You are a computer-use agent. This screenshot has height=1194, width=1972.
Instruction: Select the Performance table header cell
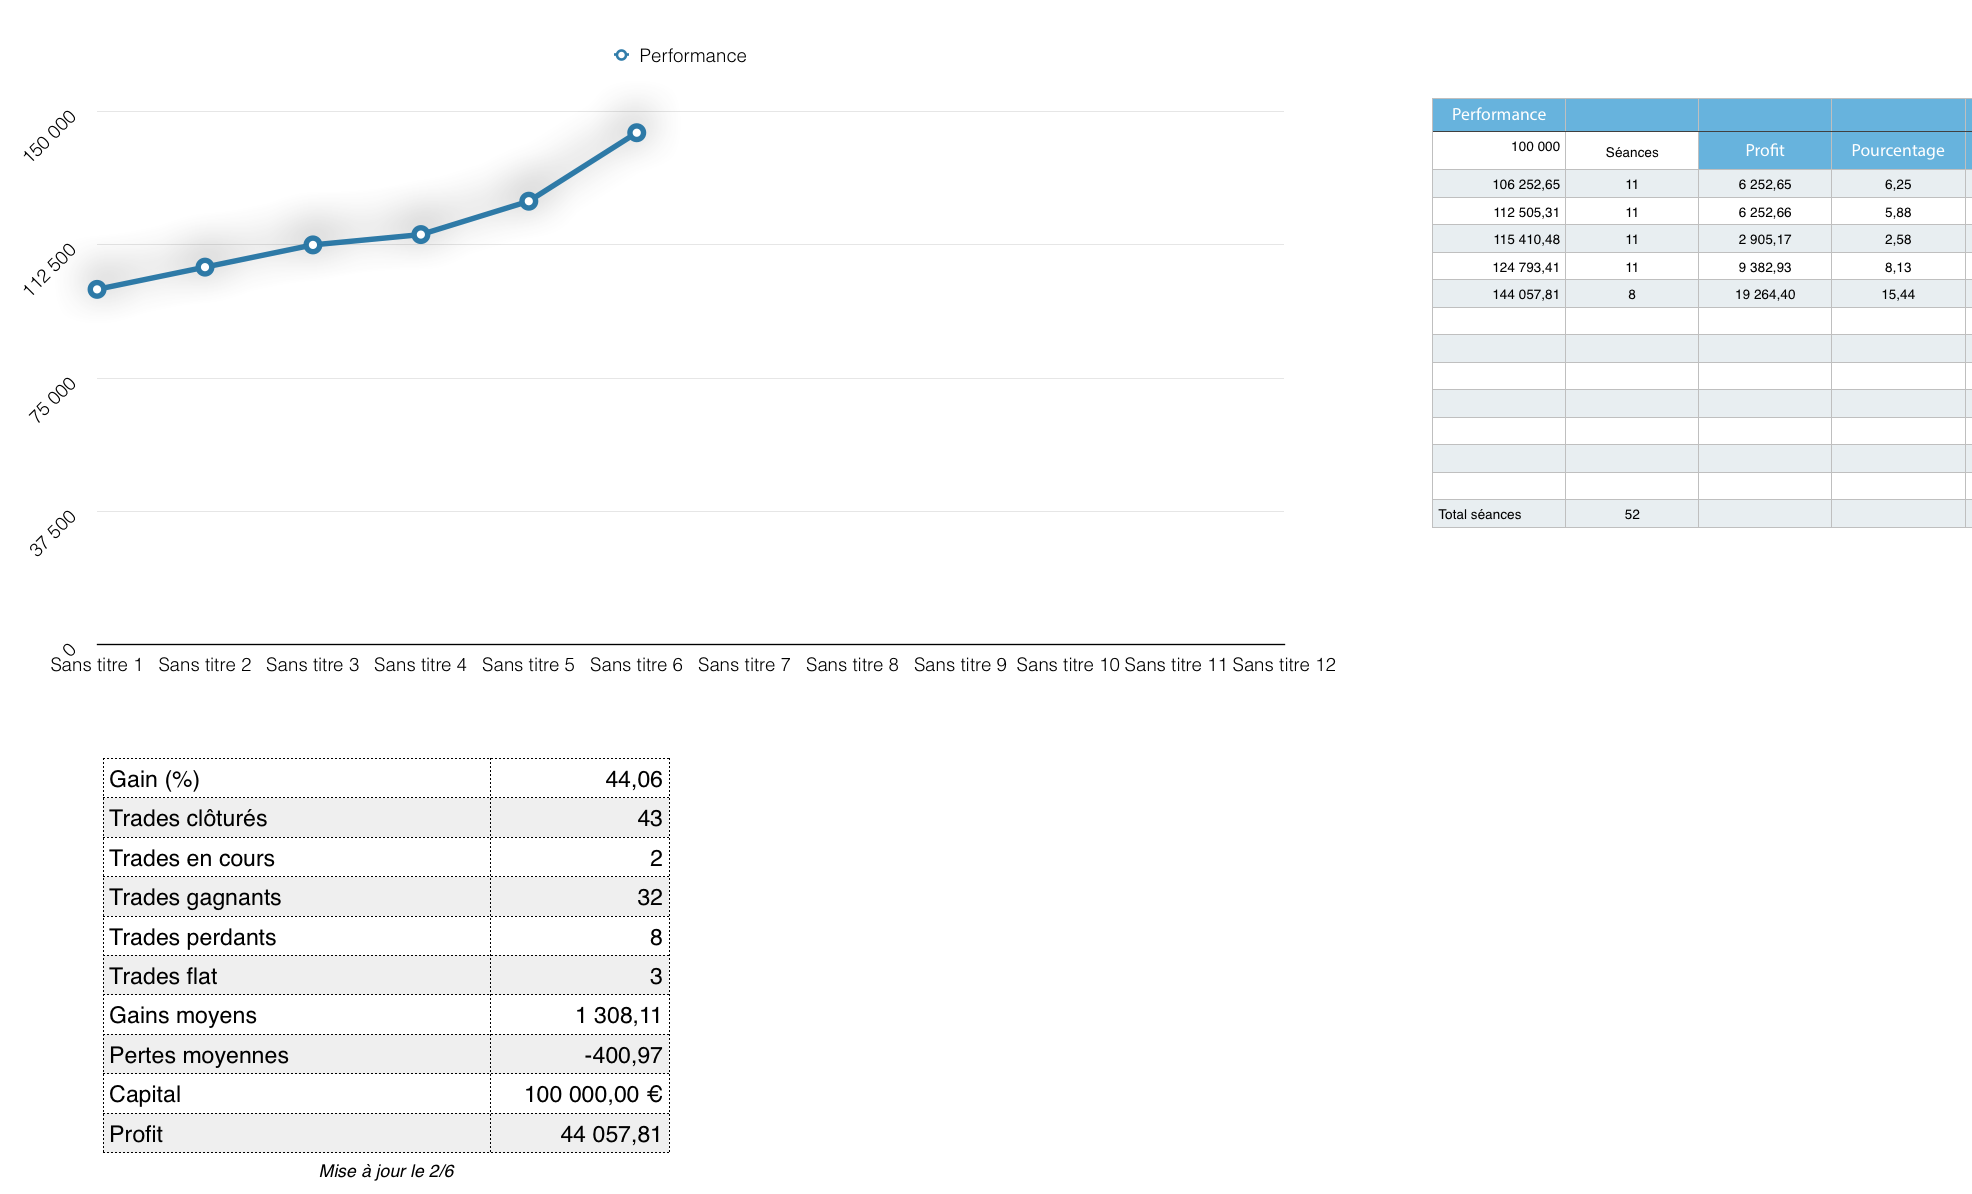pyautogui.click(x=1498, y=115)
